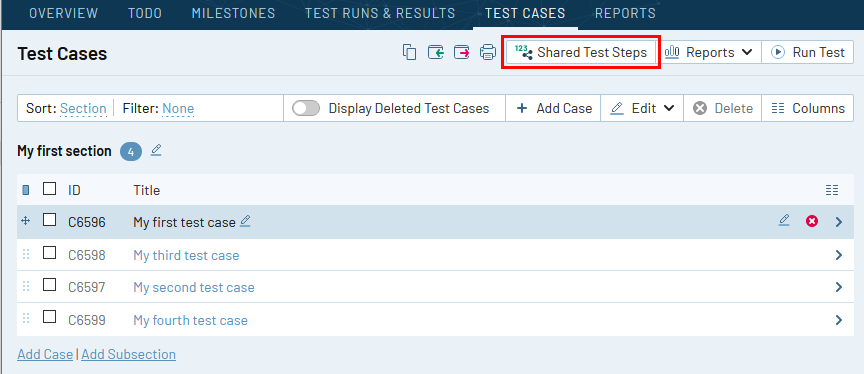864x374 pixels.
Task: Go to Test Runs & Results tab
Action: tap(380, 13)
